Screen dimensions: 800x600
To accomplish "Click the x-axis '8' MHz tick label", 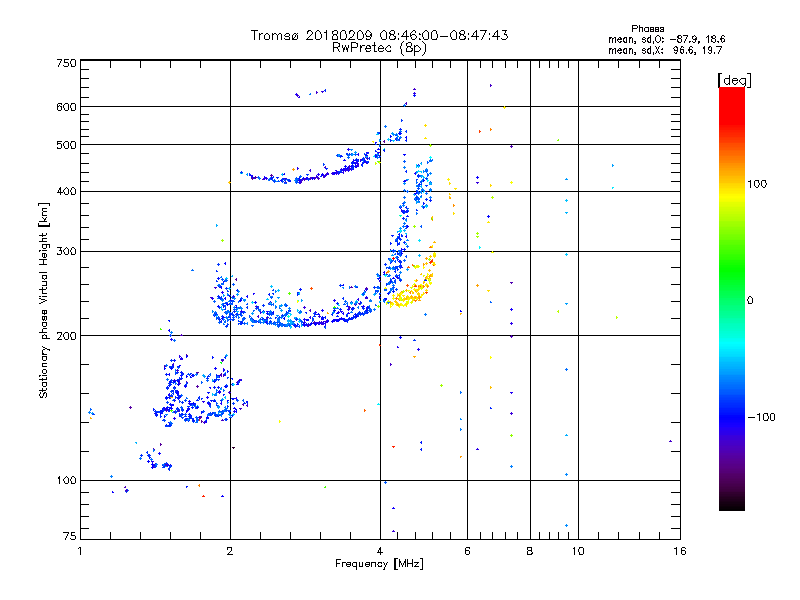I will (530, 551).
